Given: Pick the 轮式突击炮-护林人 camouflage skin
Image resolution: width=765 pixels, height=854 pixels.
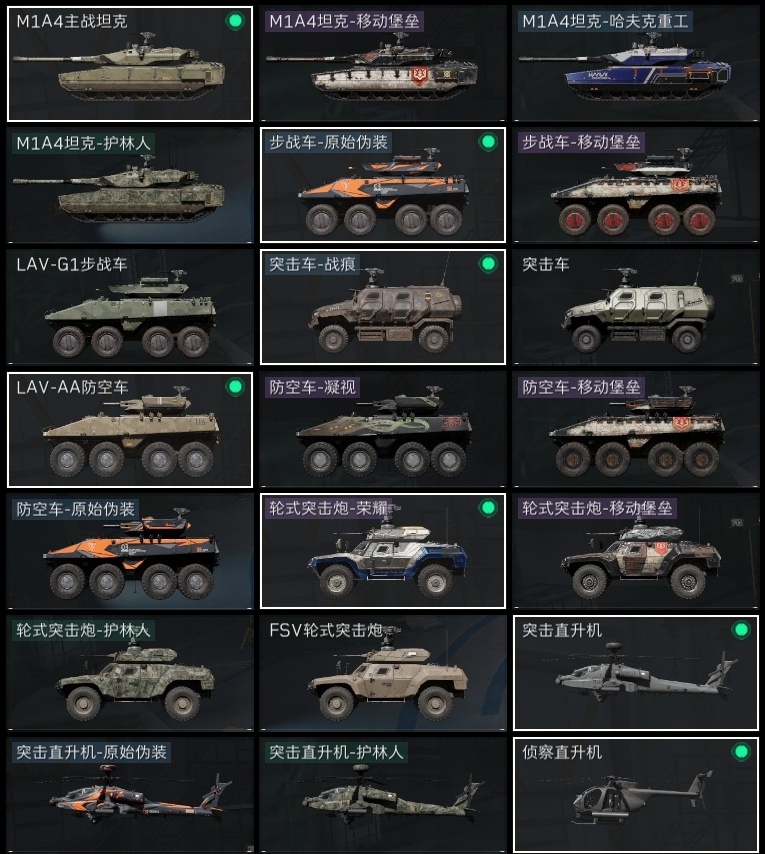Looking at the screenshot, I should coord(130,673).
